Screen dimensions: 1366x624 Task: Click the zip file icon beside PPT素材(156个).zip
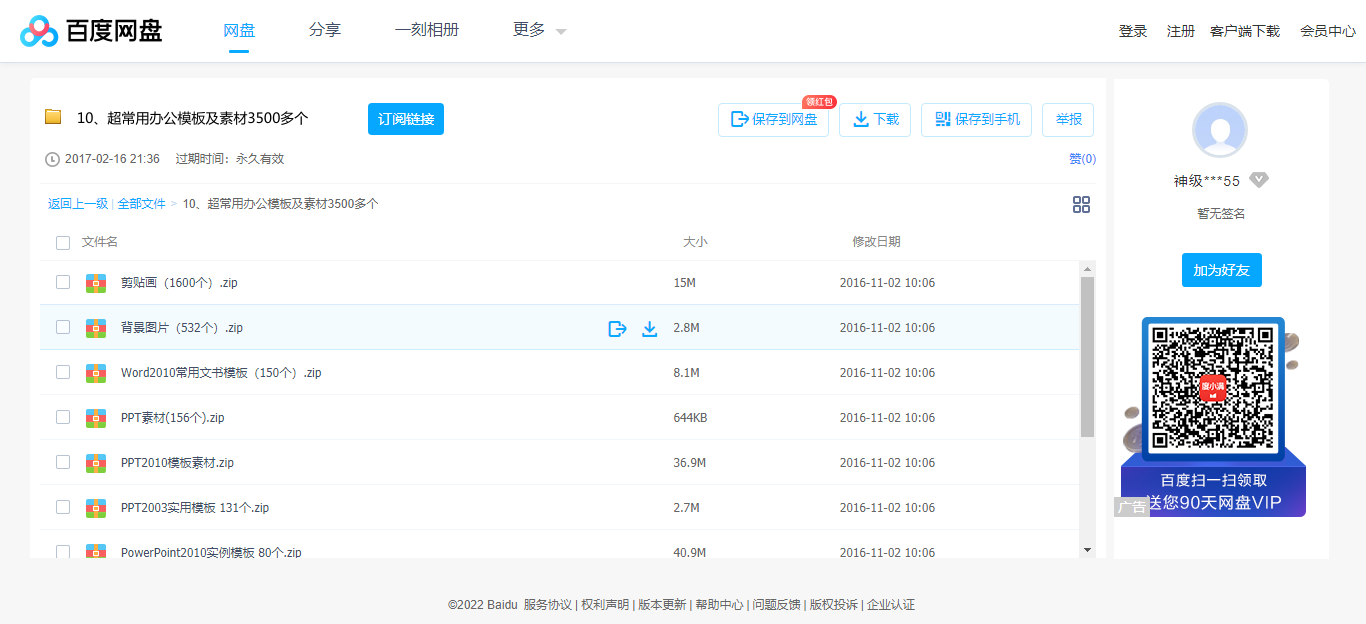(95, 417)
